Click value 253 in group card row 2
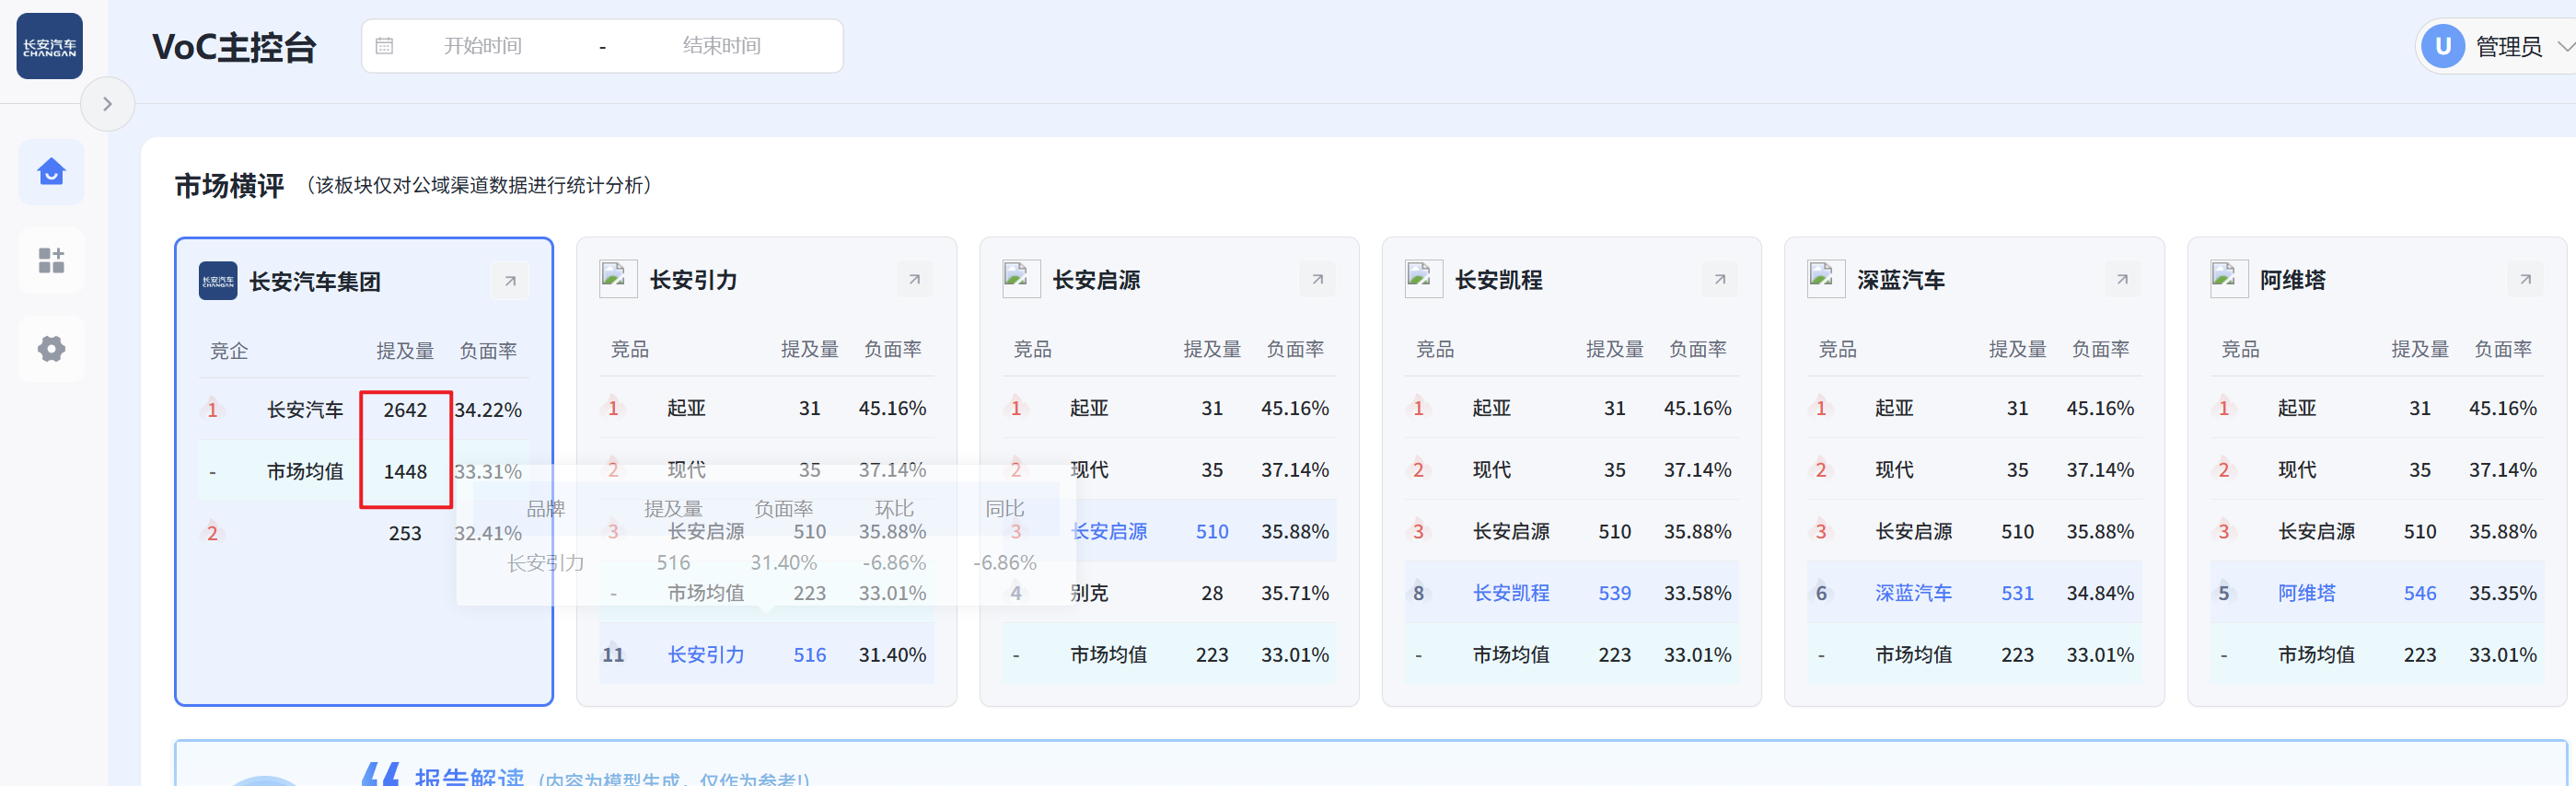Image resolution: width=2576 pixels, height=786 pixels. (405, 533)
